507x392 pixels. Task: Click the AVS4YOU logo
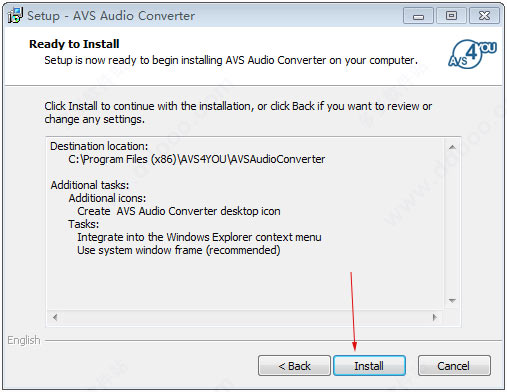click(472, 54)
